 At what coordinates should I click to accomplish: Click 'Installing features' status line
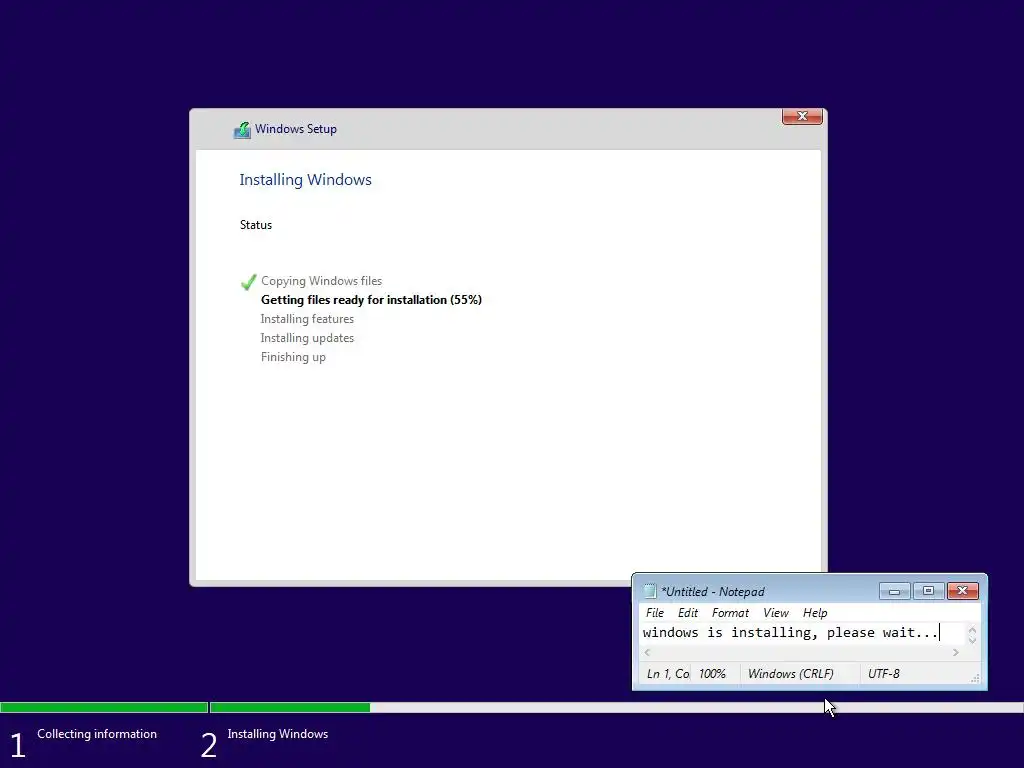pos(307,319)
